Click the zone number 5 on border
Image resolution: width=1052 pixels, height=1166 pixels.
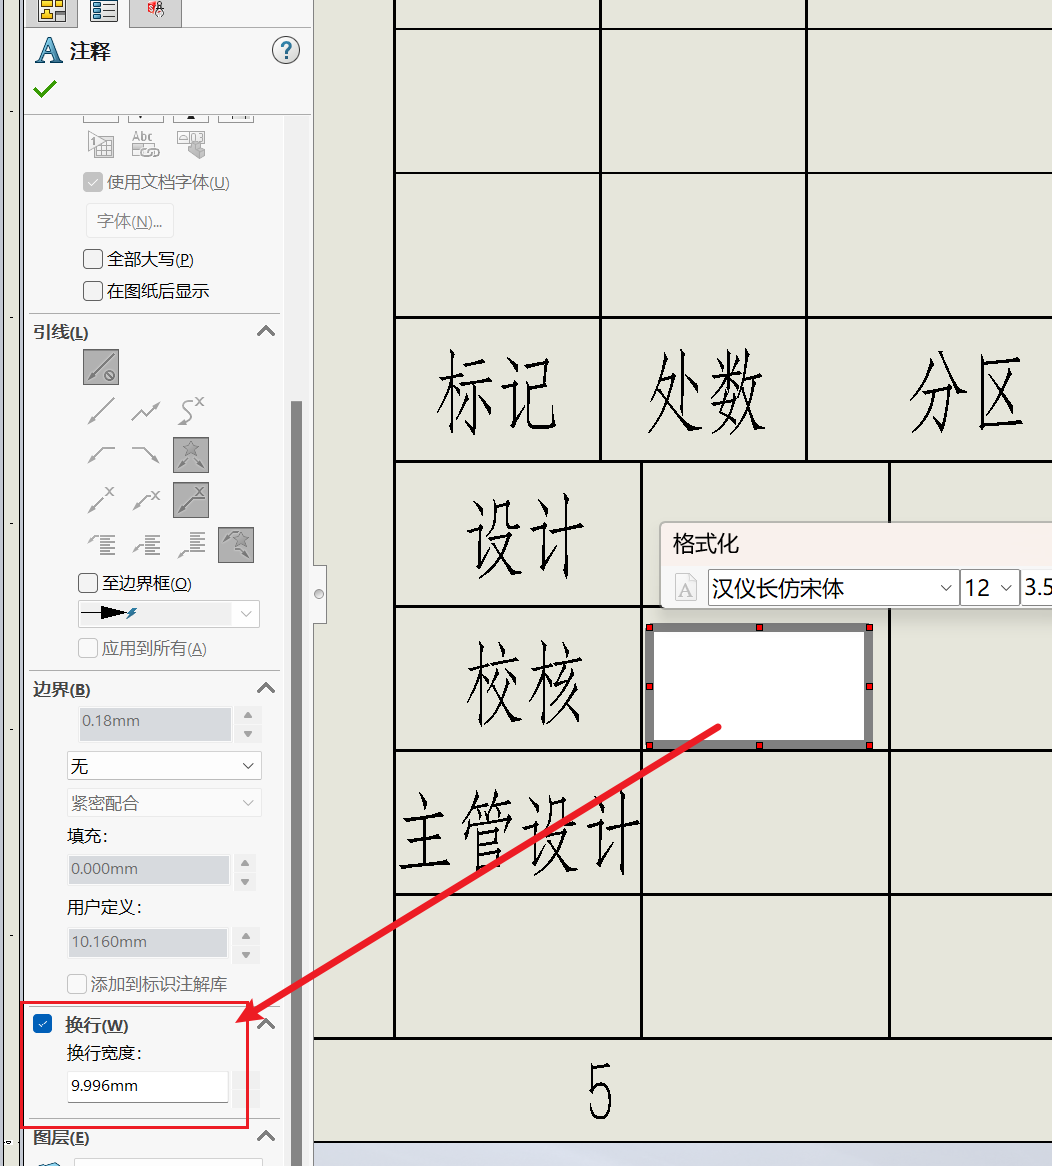coord(600,1091)
